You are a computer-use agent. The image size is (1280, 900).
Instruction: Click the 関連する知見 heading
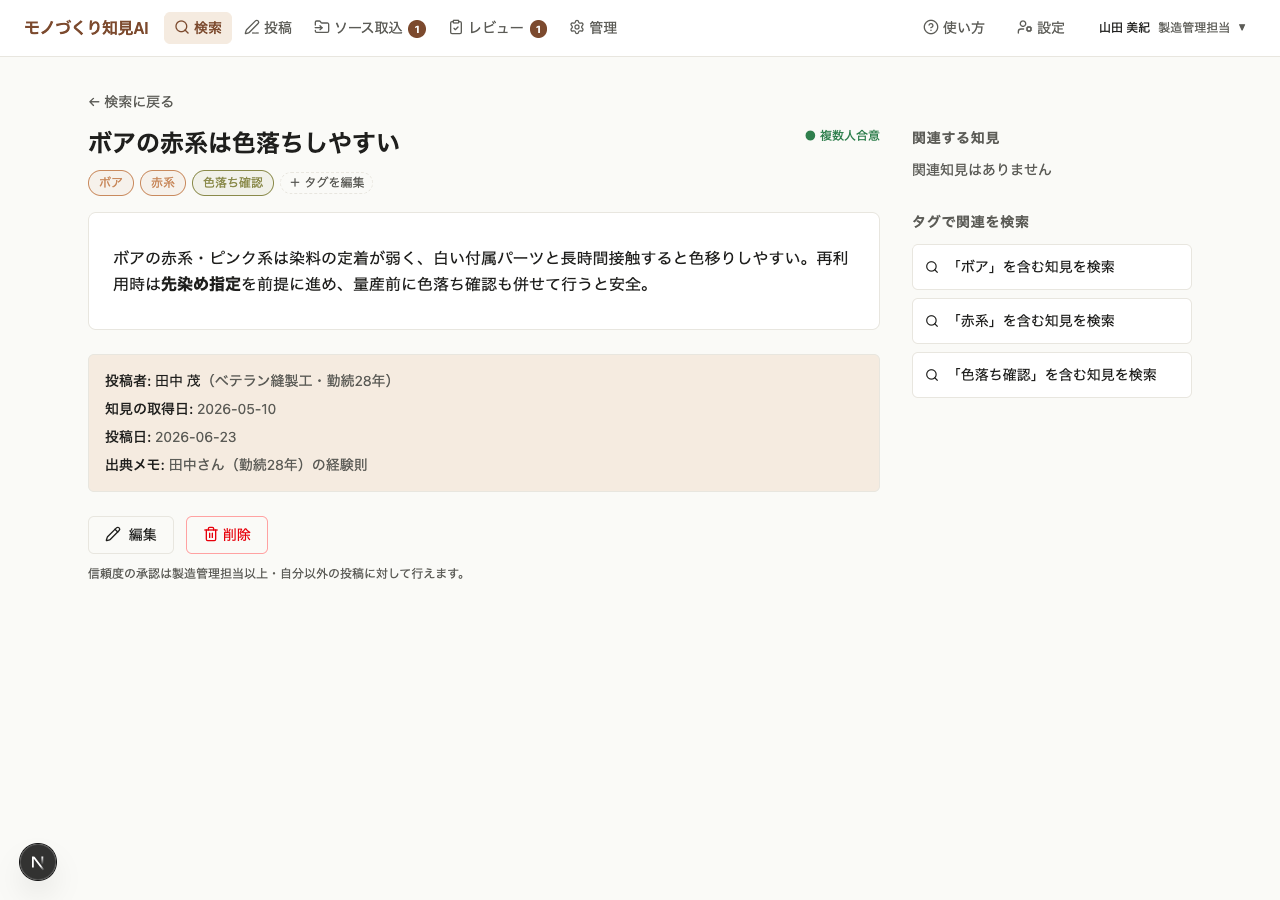click(x=956, y=138)
